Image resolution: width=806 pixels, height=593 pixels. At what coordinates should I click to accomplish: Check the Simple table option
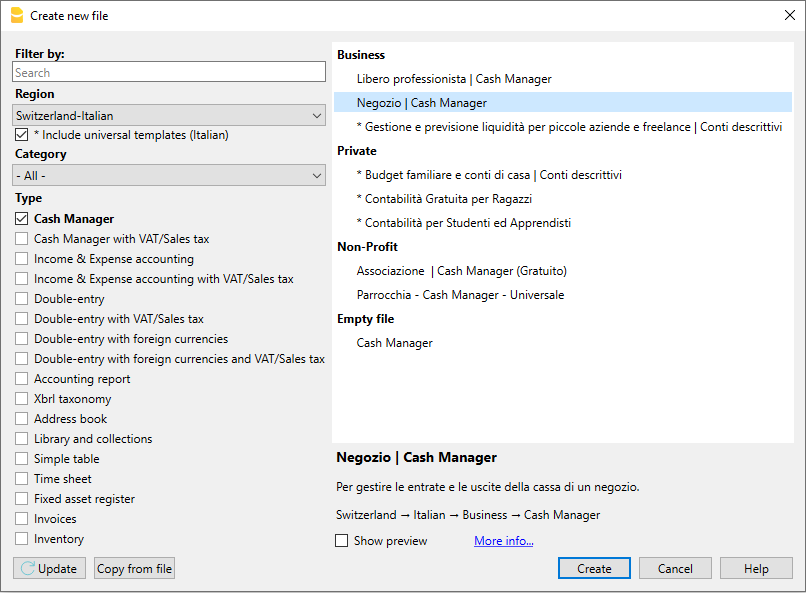pos(22,459)
